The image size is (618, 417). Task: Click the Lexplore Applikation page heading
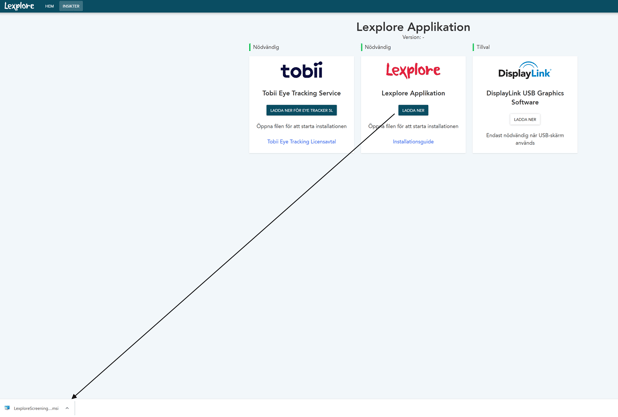point(413,27)
